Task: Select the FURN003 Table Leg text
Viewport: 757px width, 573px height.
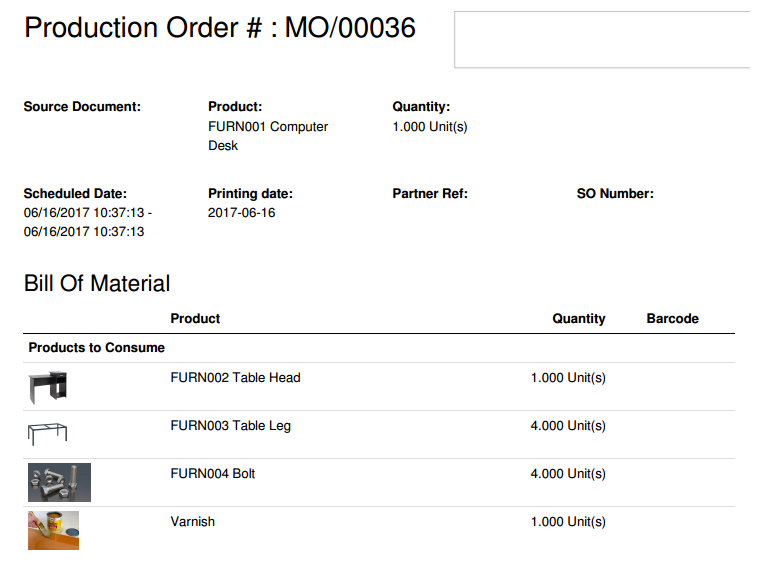Action: tap(231, 426)
